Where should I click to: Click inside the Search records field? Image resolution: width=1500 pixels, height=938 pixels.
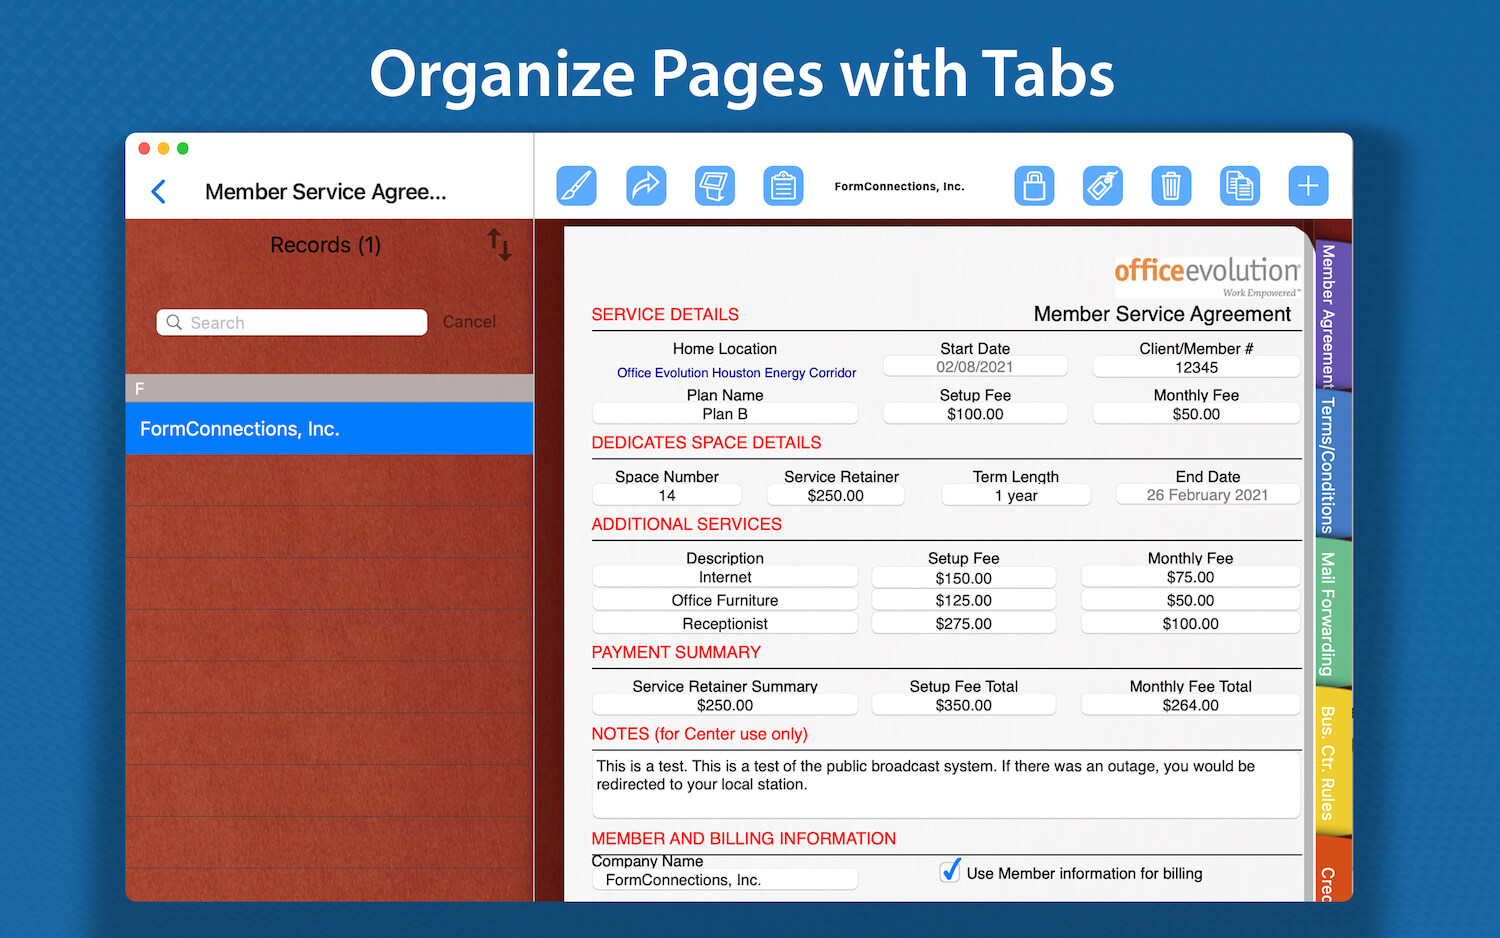pos(290,322)
